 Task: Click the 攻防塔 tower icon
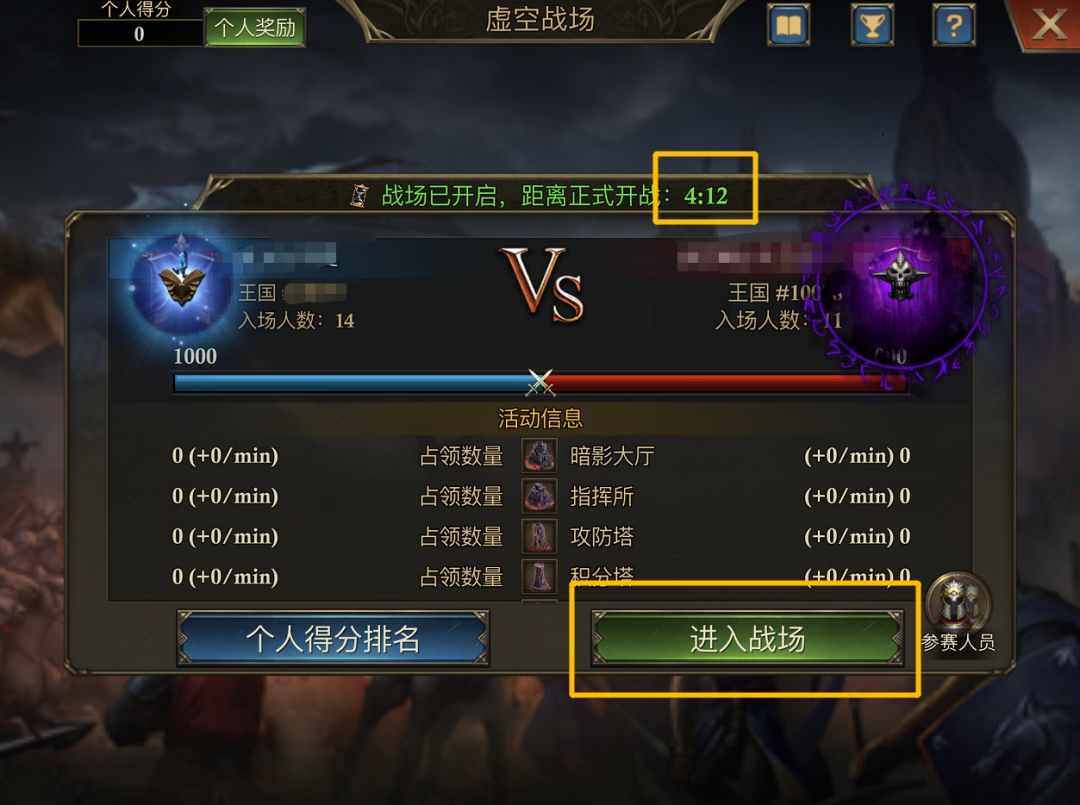point(539,536)
